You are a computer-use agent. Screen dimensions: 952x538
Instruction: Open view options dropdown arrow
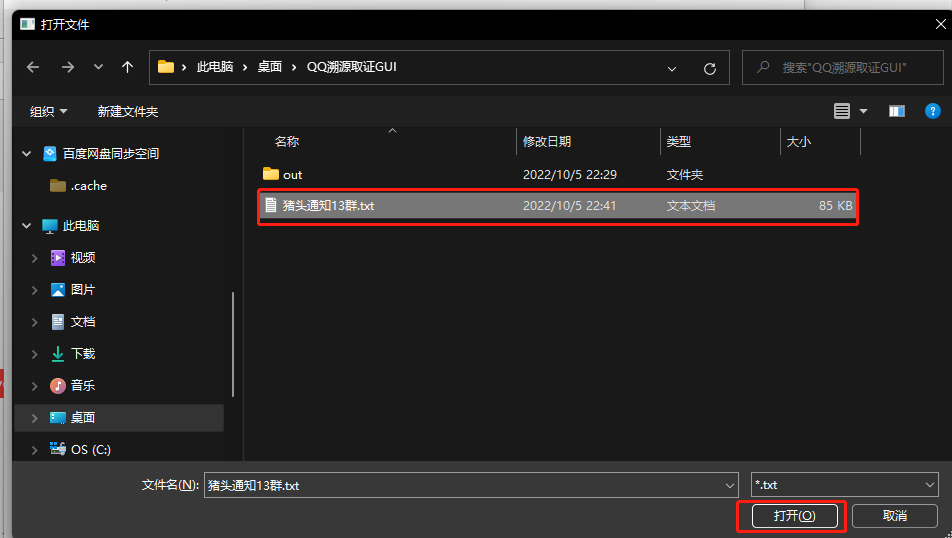863,112
